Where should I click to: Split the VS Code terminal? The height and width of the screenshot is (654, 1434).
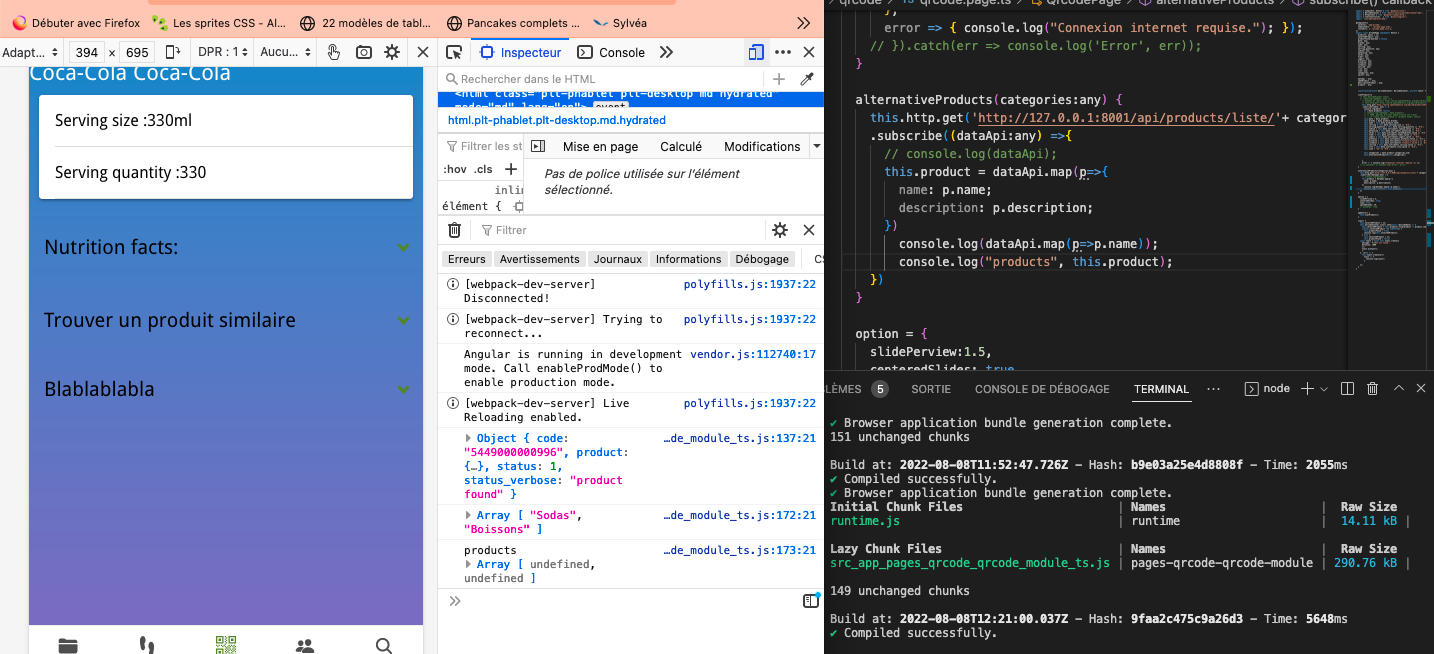point(1347,389)
